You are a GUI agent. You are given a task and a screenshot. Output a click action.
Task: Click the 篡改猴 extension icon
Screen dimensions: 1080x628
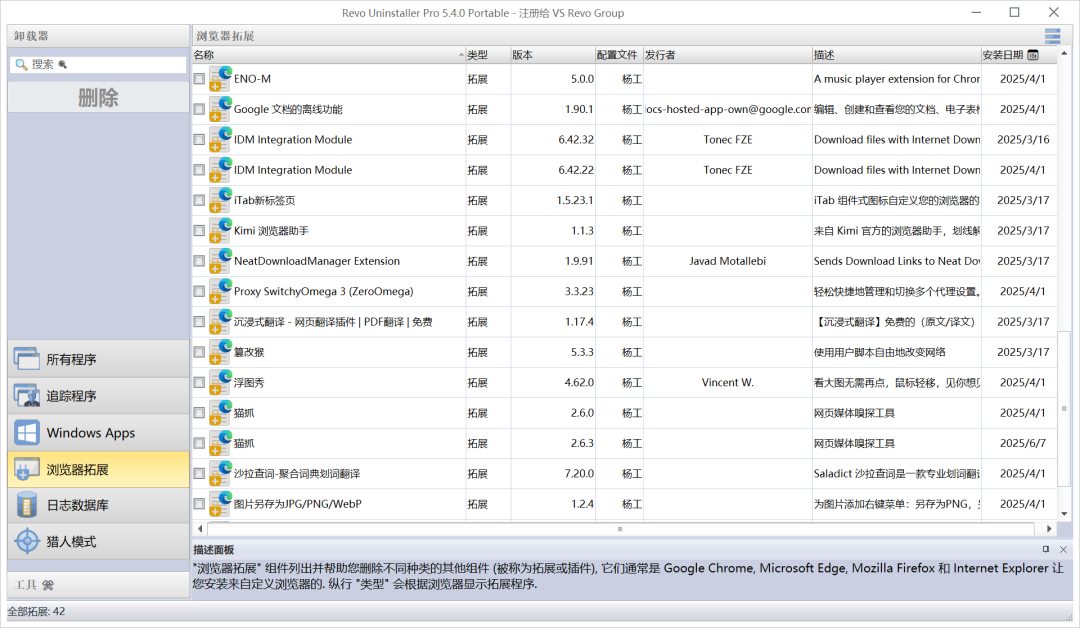coord(220,351)
